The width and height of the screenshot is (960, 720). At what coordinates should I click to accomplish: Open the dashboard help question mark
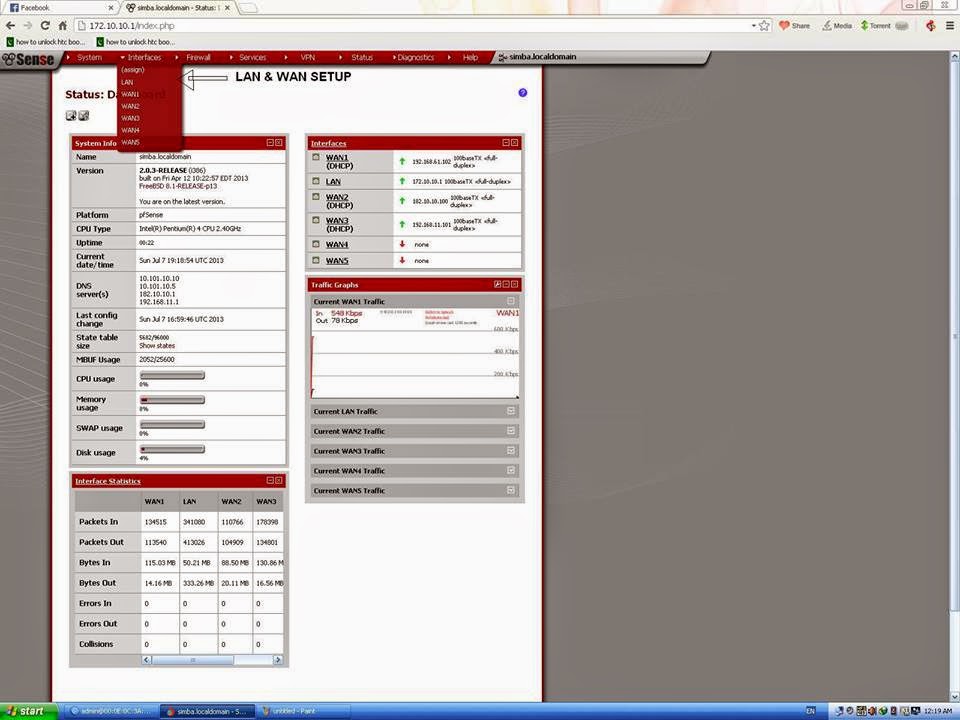pos(522,92)
